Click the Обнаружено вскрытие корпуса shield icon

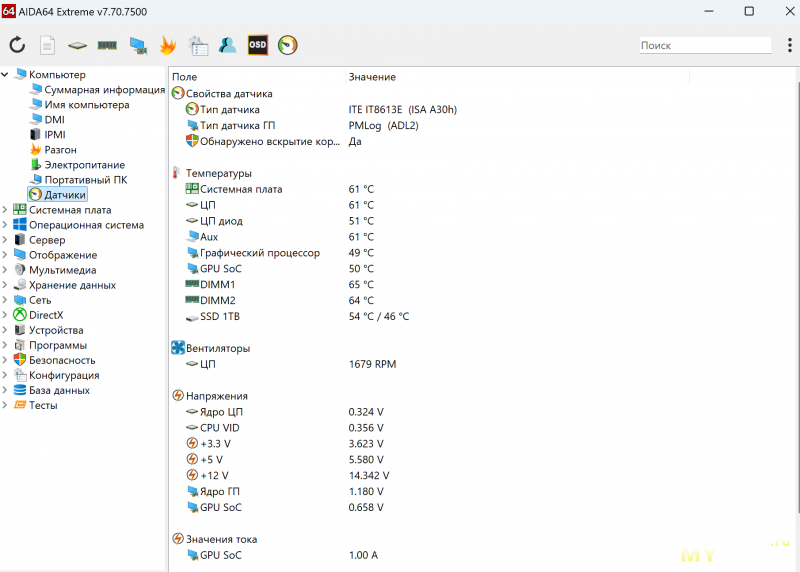(x=192, y=141)
